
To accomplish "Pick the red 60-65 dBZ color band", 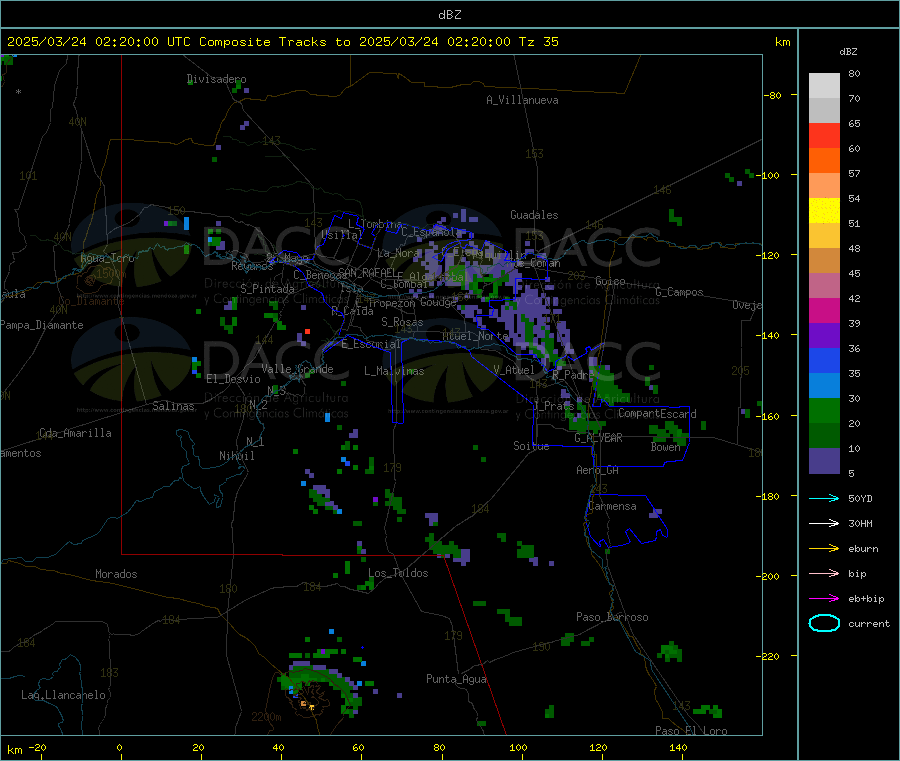I will tap(824, 135).
